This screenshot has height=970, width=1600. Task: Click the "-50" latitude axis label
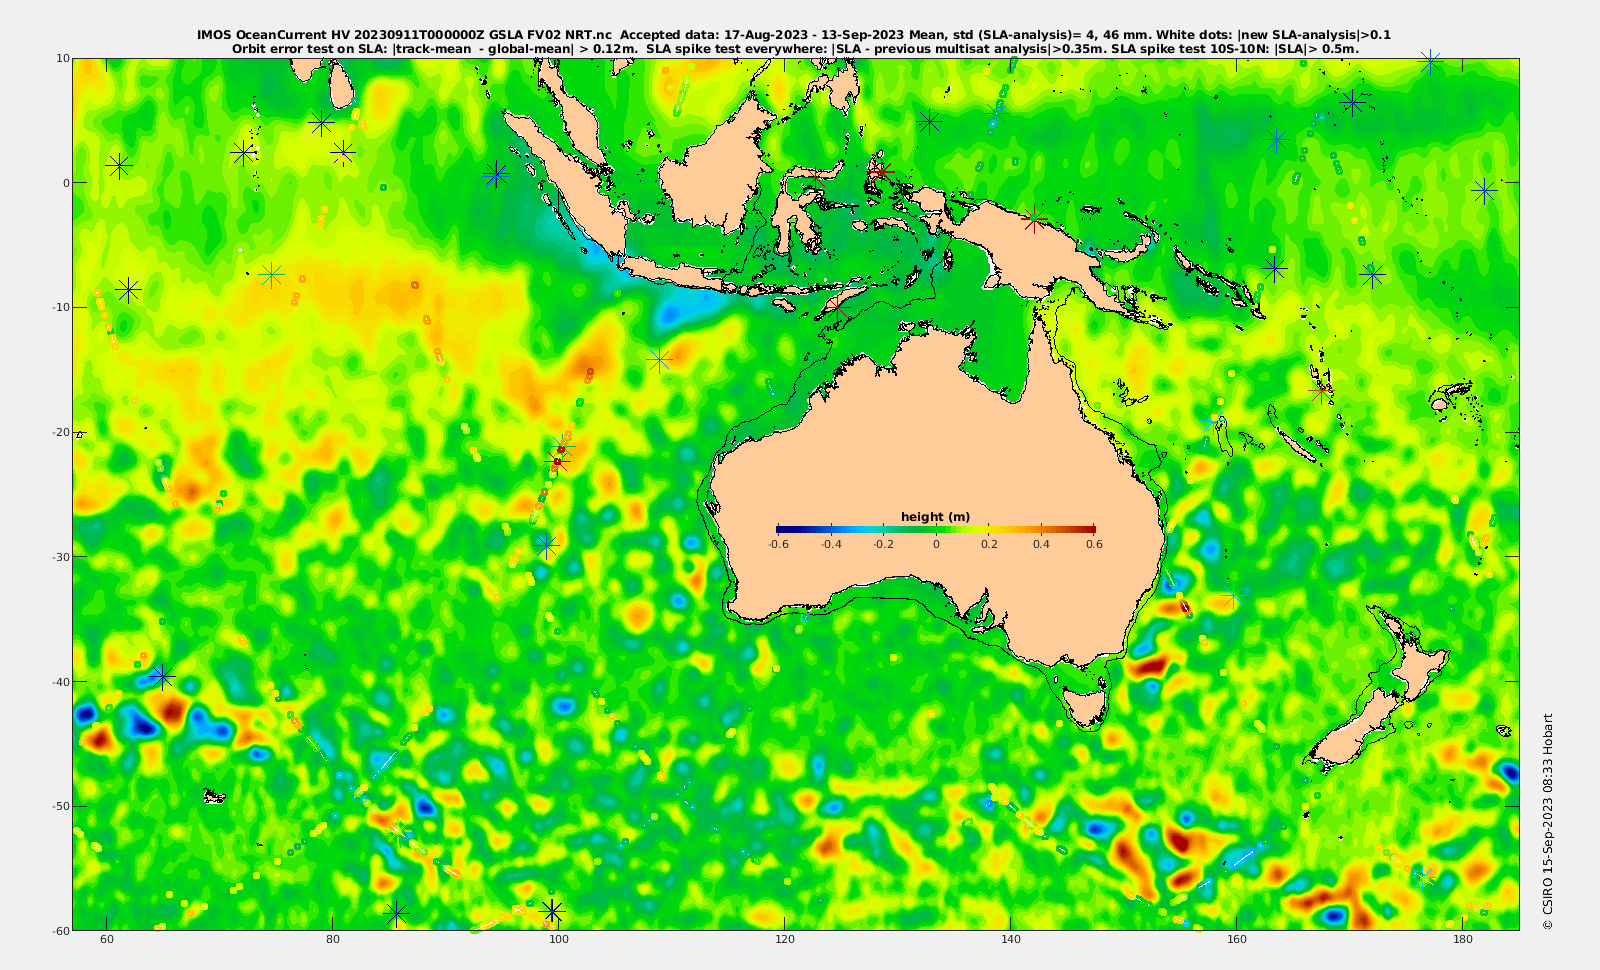(x=61, y=806)
